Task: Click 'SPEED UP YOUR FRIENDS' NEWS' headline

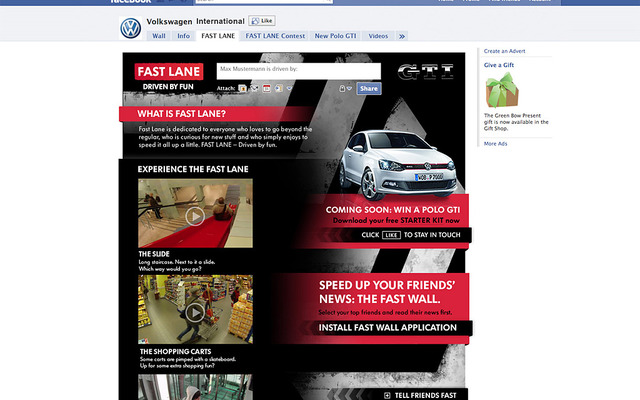Action: [x=387, y=292]
